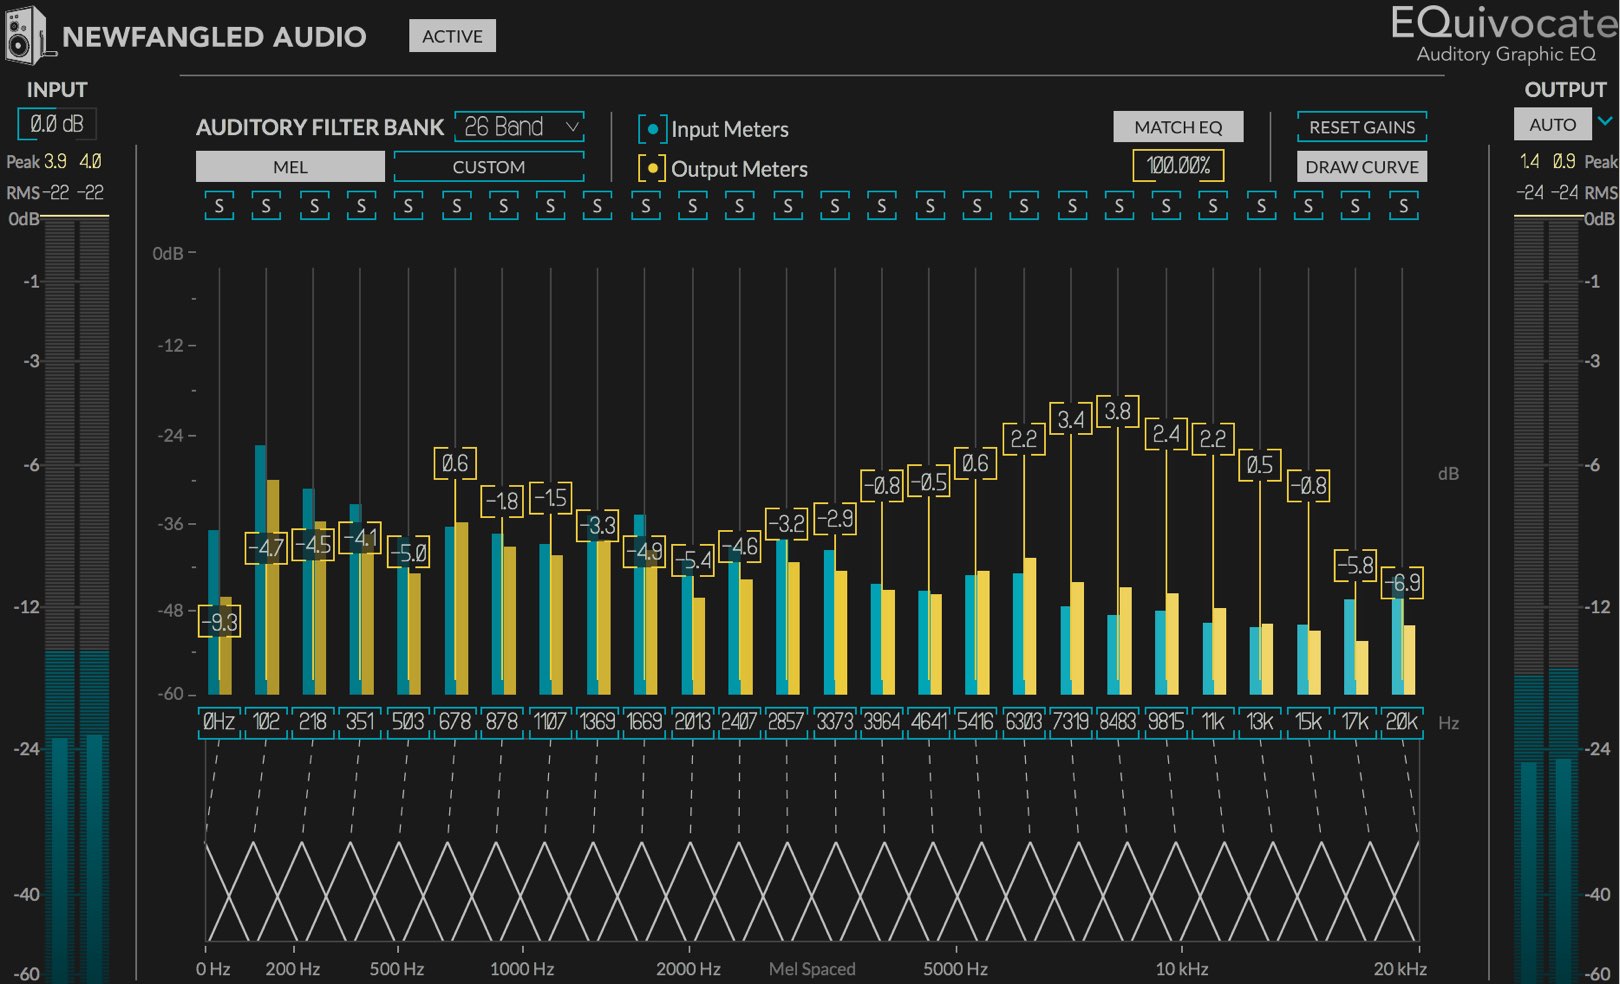Click the 15k frequency box
1620x984 pixels.
(1307, 722)
